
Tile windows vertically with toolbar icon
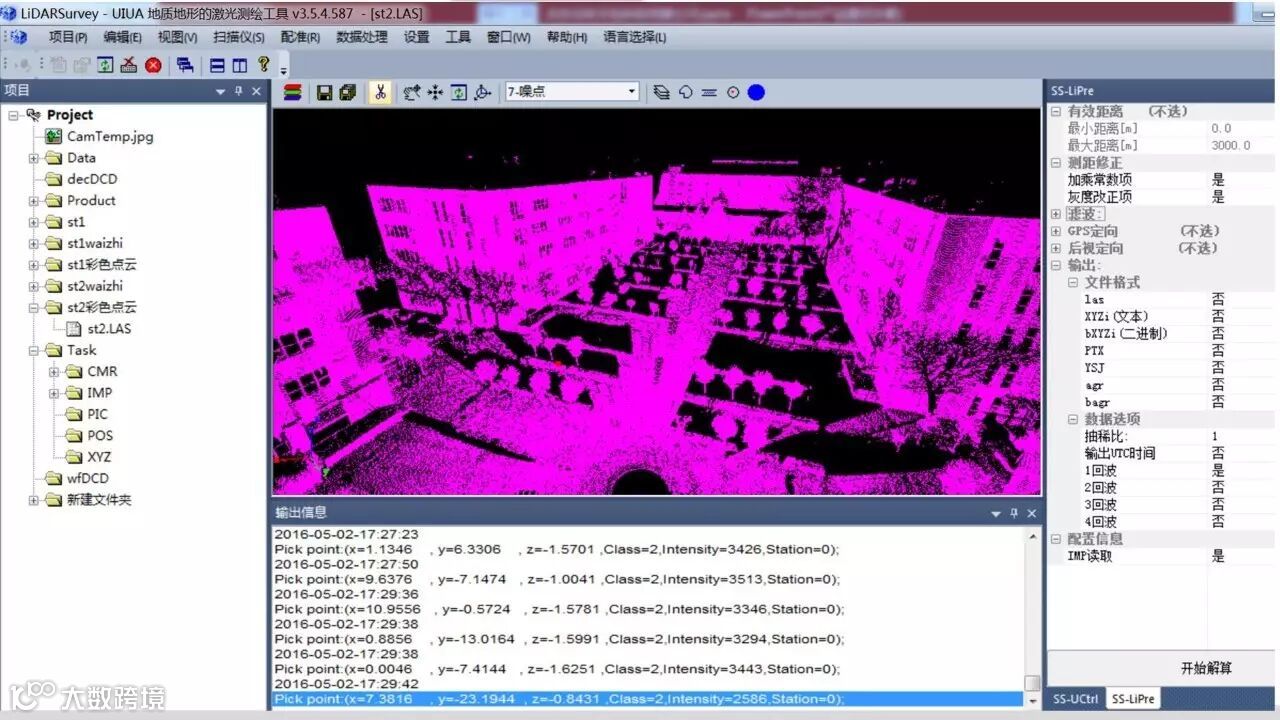point(240,65)
